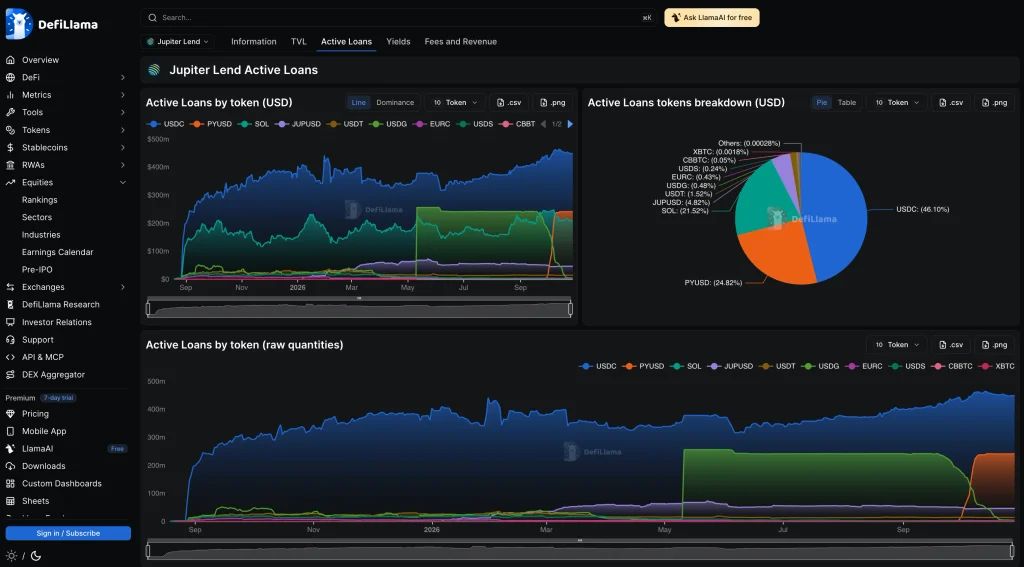Open Stablecoins dollar icon in sidebar
Screen dimensions: 1024x567
pyautogui.click(x=10, y=148)
